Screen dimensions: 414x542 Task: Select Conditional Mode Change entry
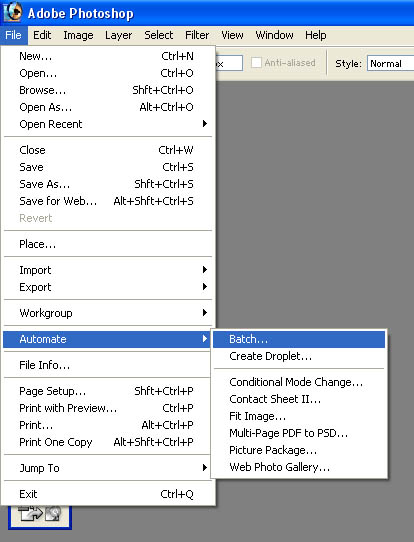[x=299, y=382]
